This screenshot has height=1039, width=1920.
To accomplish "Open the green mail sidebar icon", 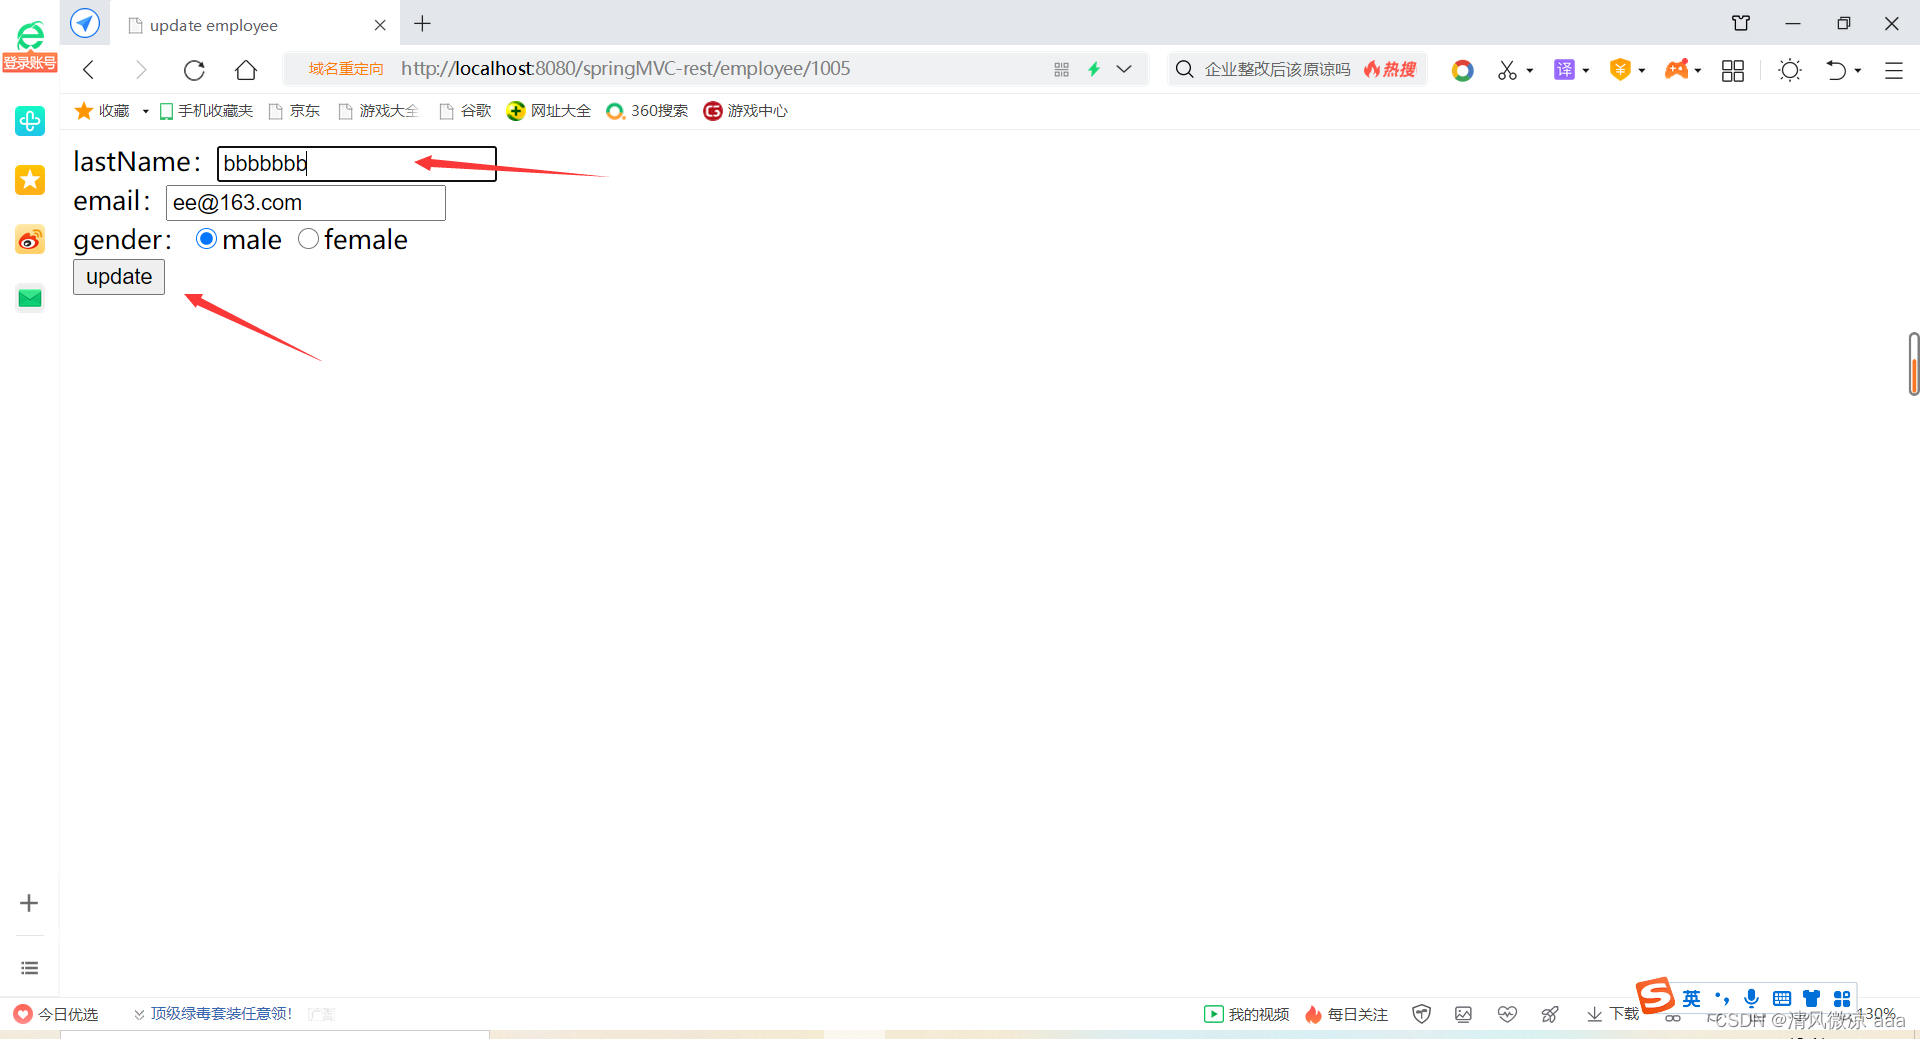I will 30,298.
